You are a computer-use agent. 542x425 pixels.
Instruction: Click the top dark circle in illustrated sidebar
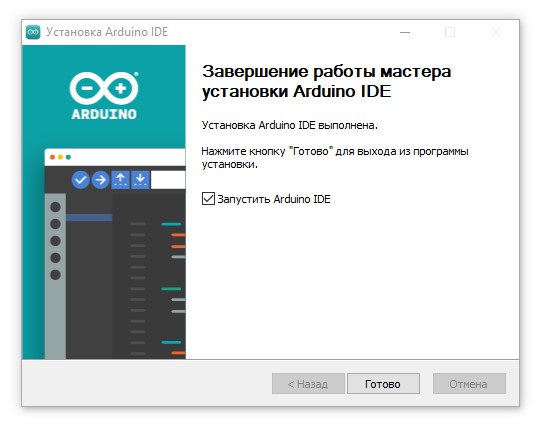(x=55, y=207)
